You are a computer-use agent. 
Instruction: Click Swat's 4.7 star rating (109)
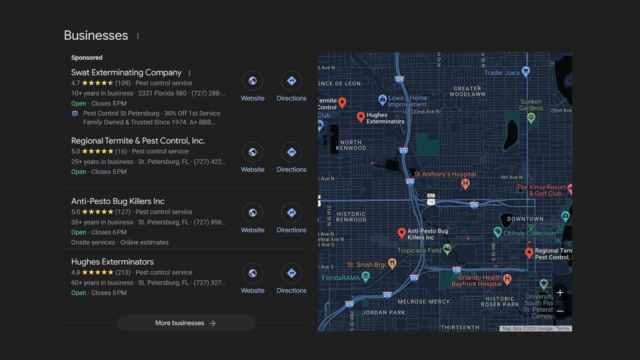point(100,83)
